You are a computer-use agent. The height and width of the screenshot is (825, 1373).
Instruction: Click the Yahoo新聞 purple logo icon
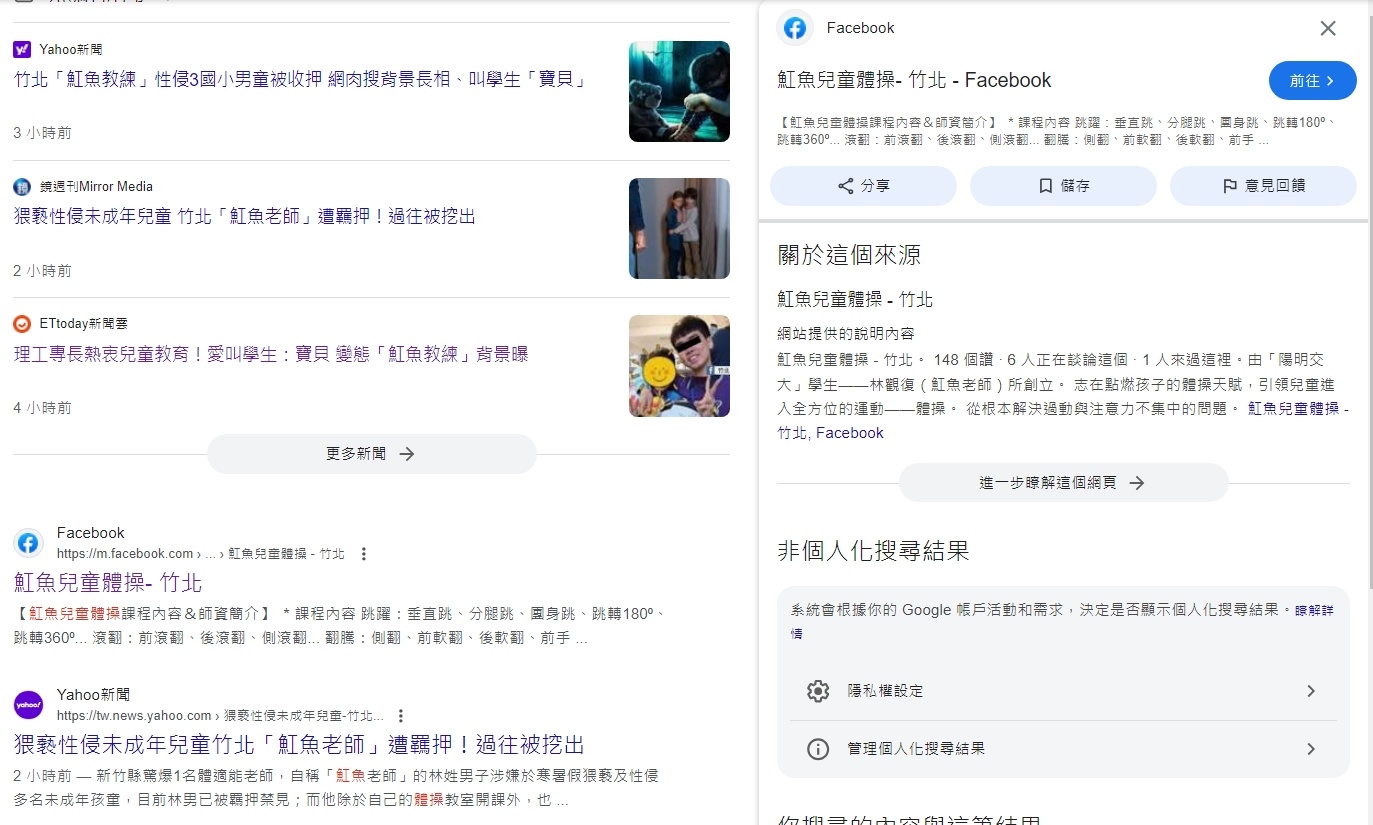click(22, 49)
